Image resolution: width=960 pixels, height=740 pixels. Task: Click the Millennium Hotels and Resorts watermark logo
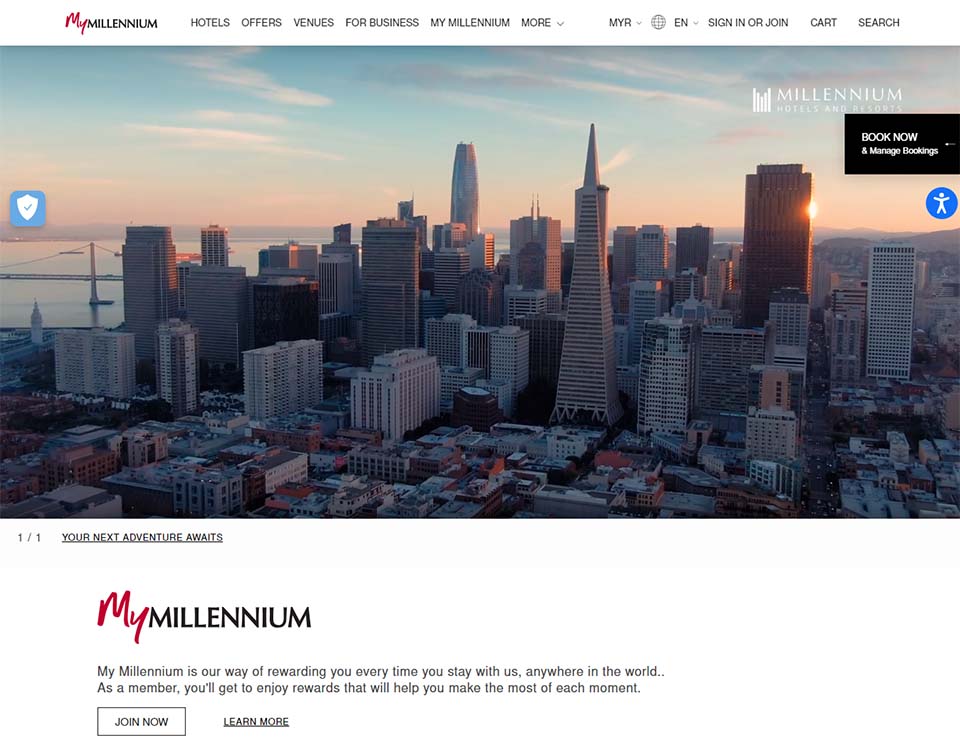coord(827,100)
